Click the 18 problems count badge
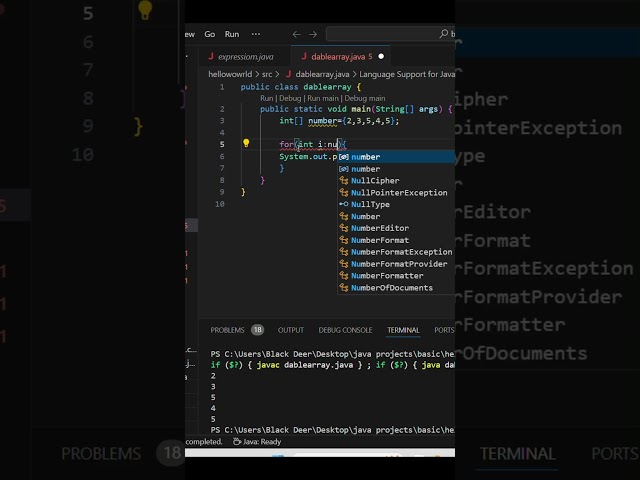Viewport: 640px width, 480px height. pos(258,330)
